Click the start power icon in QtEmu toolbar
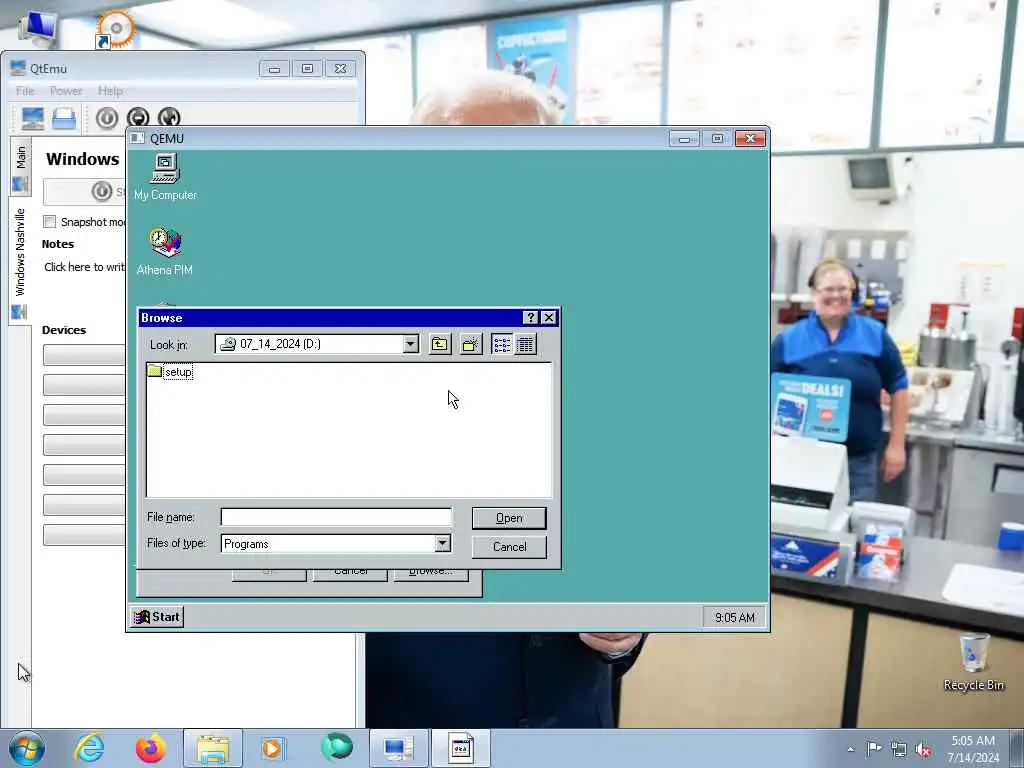The image size is (1024, 768). 107,118
